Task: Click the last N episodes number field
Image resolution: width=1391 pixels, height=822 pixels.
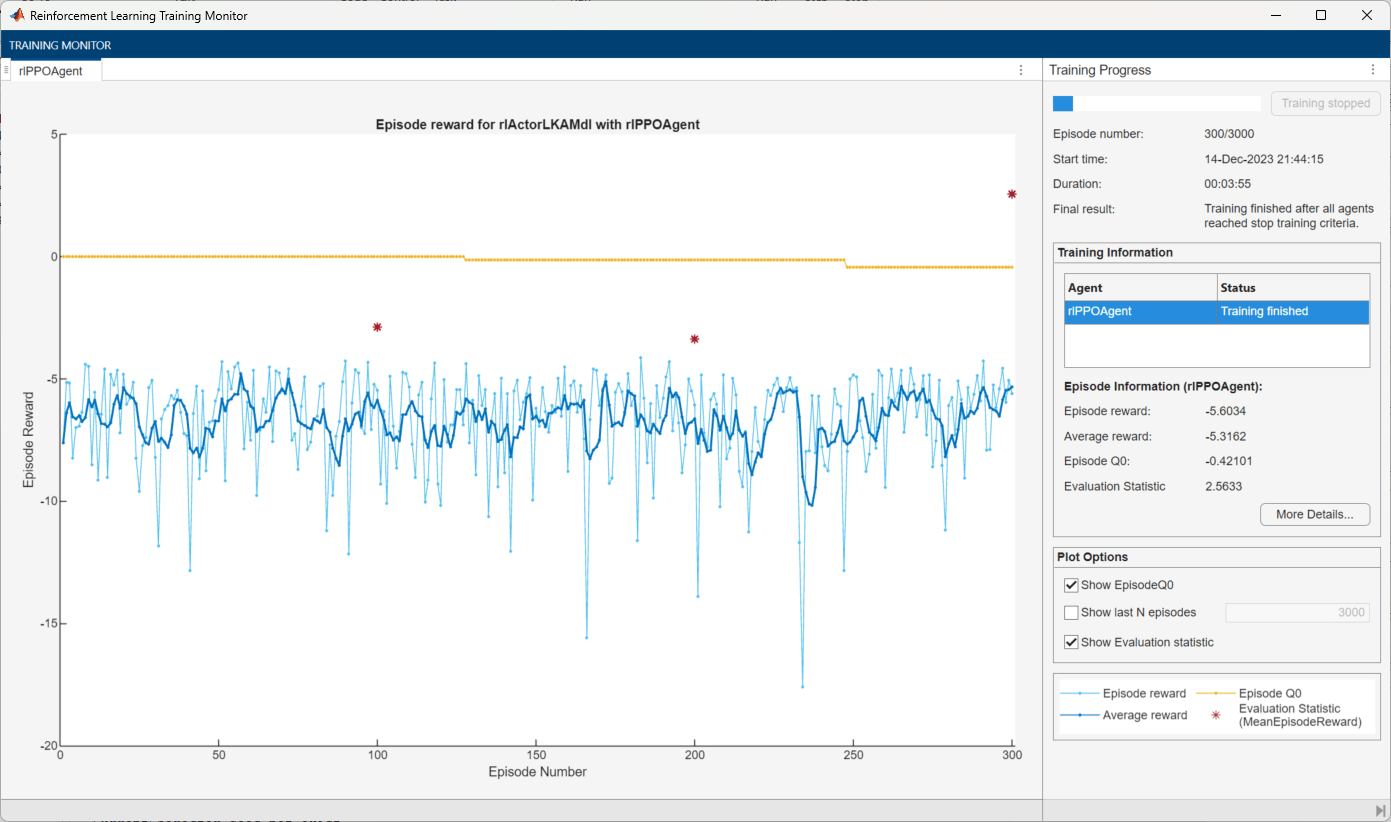Action: pyautogui.click(x=1297, y=612)
